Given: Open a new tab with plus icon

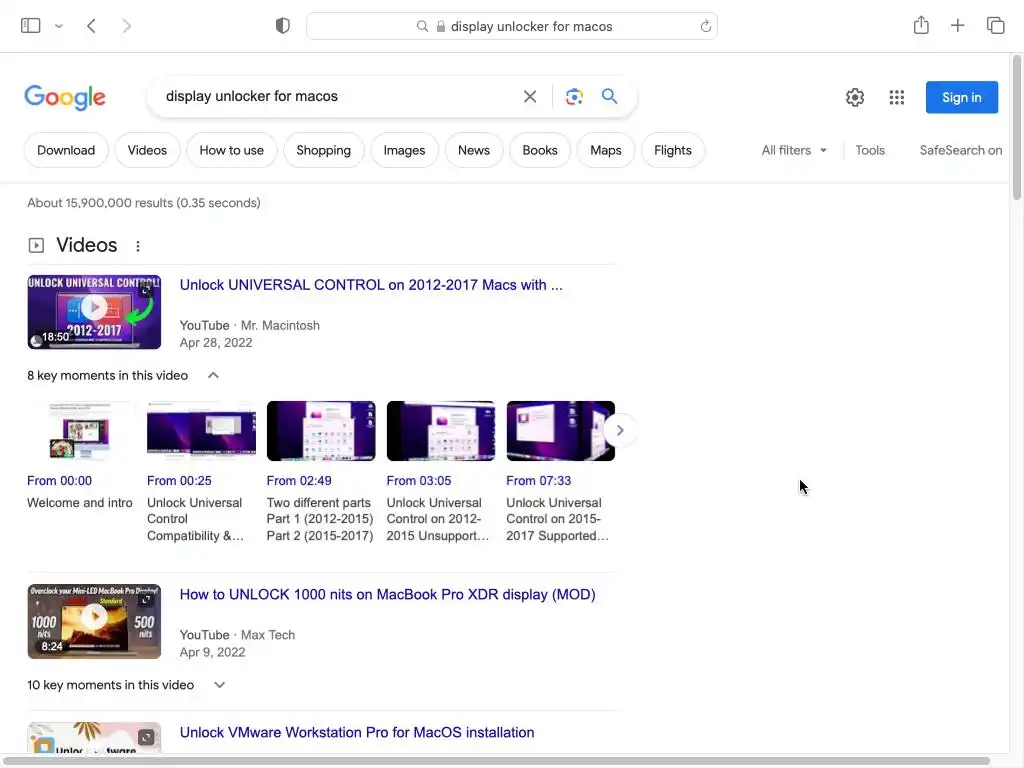Looking at the screenshot, I should click(x=957, y=25).
